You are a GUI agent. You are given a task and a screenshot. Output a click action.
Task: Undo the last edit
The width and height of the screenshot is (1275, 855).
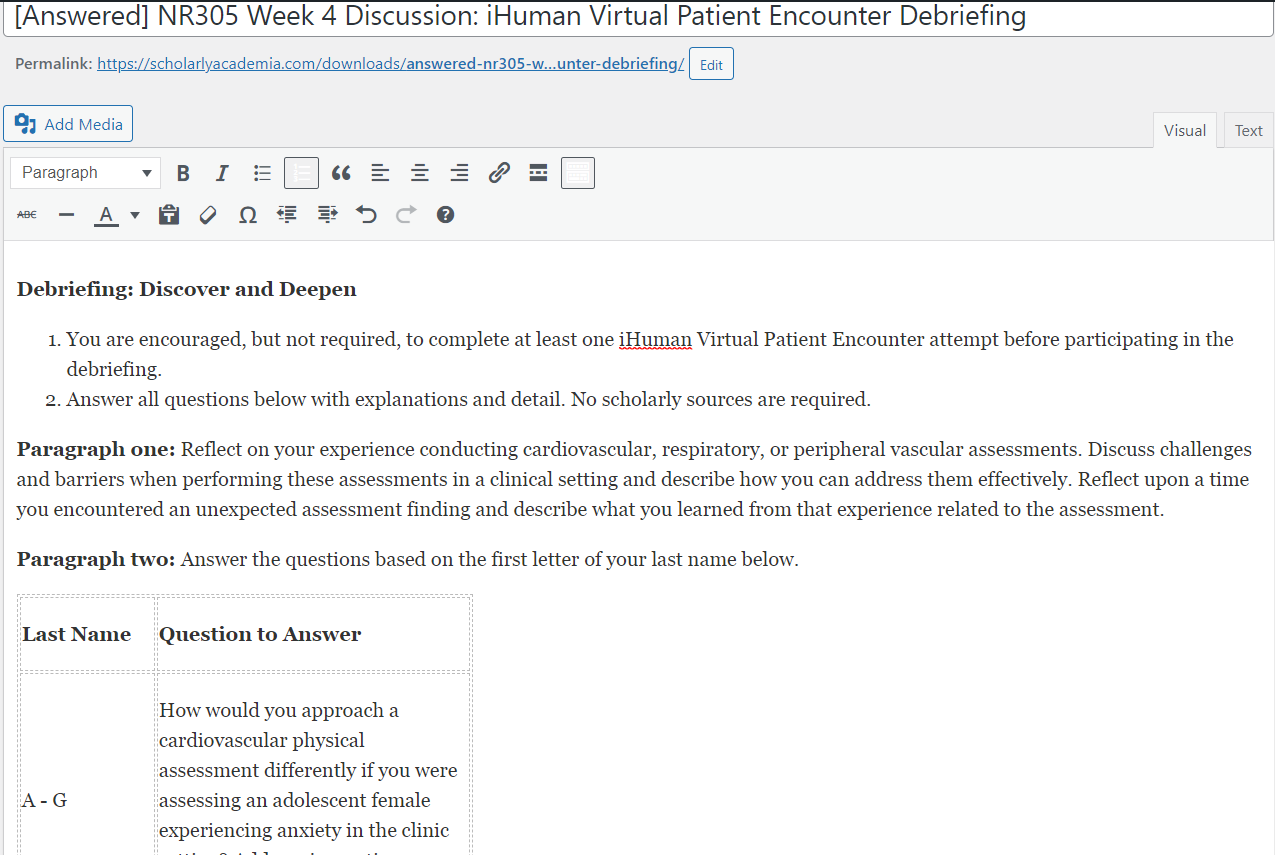coord(366,215)
